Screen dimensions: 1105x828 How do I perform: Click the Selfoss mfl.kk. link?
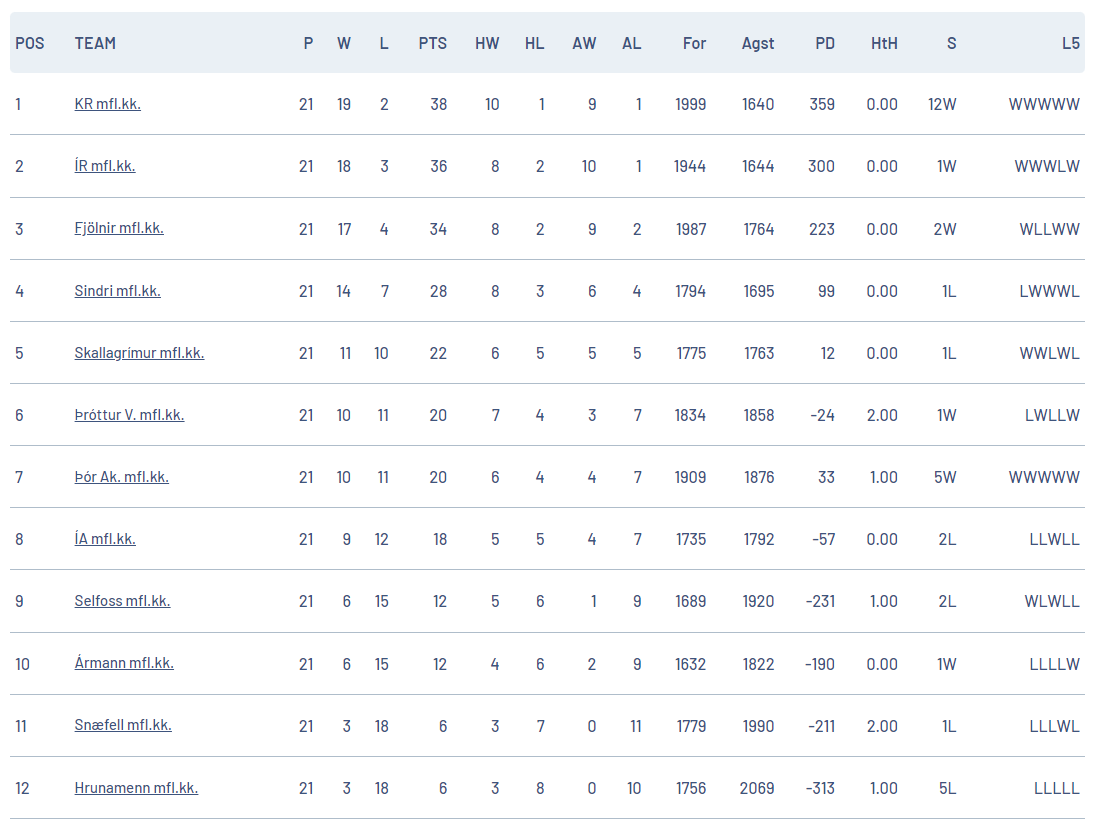[x=122, y=601]
